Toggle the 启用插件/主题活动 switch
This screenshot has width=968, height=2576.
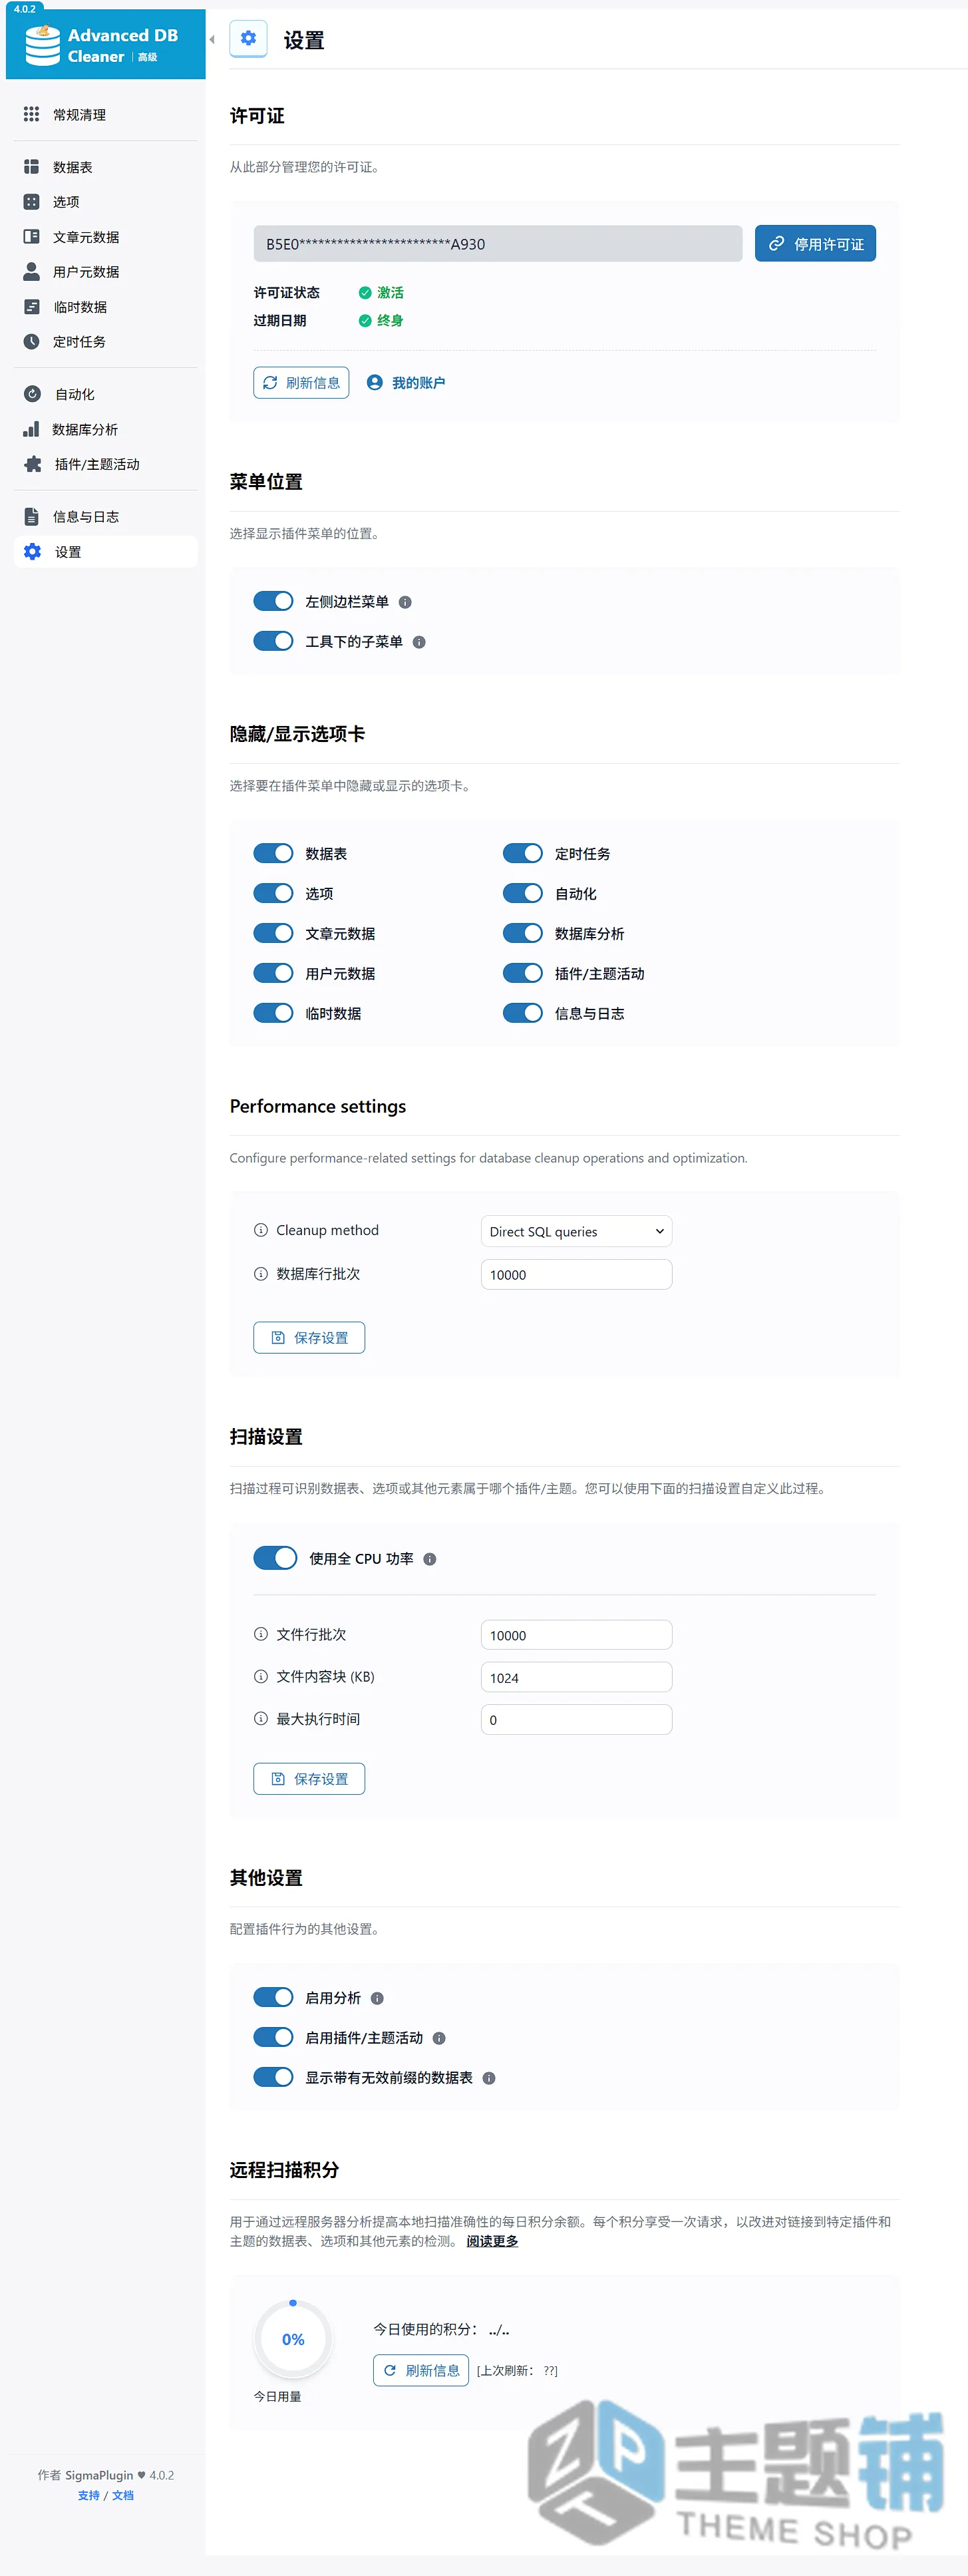pyautogui.click(x=273, y=2037)
